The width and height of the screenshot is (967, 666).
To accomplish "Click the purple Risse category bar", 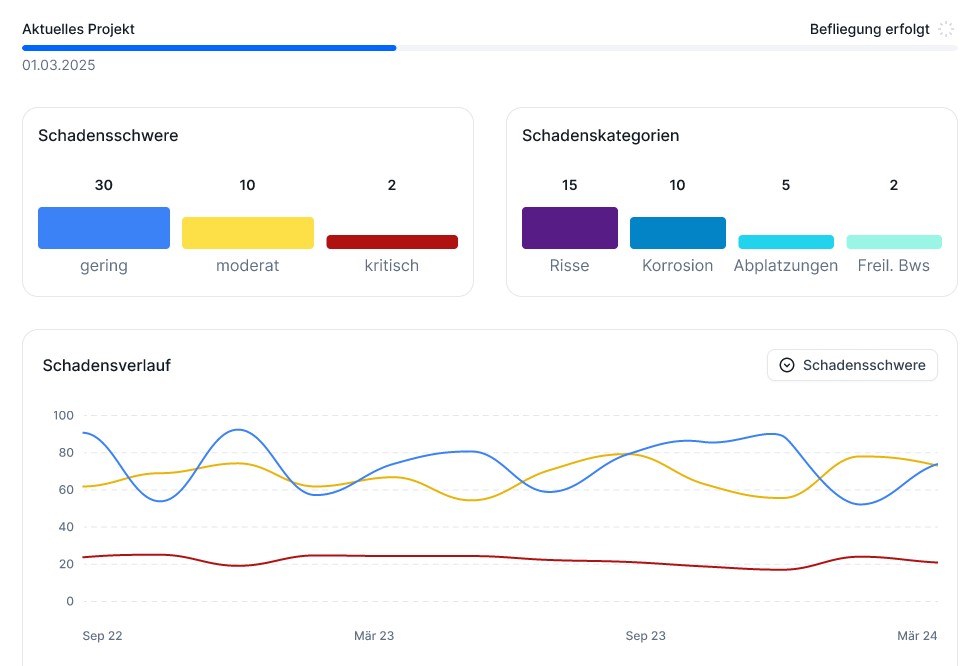I will (x=570, y=228).
